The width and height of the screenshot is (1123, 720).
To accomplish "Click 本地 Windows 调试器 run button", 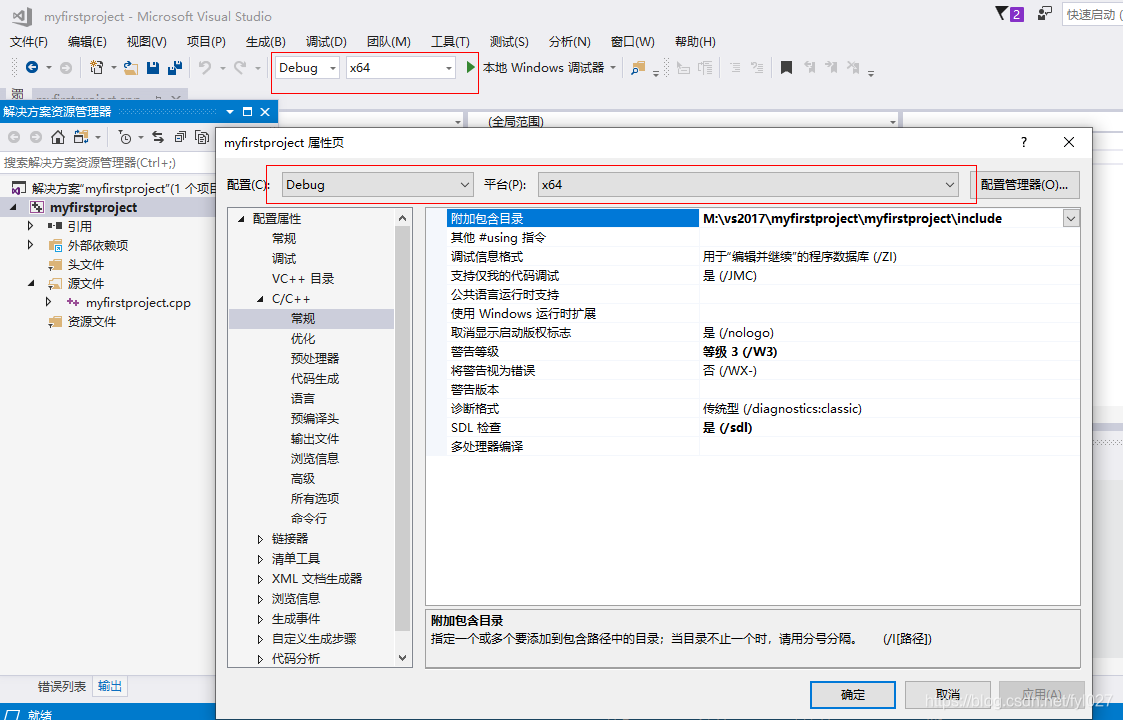I will tap(544, 67).
